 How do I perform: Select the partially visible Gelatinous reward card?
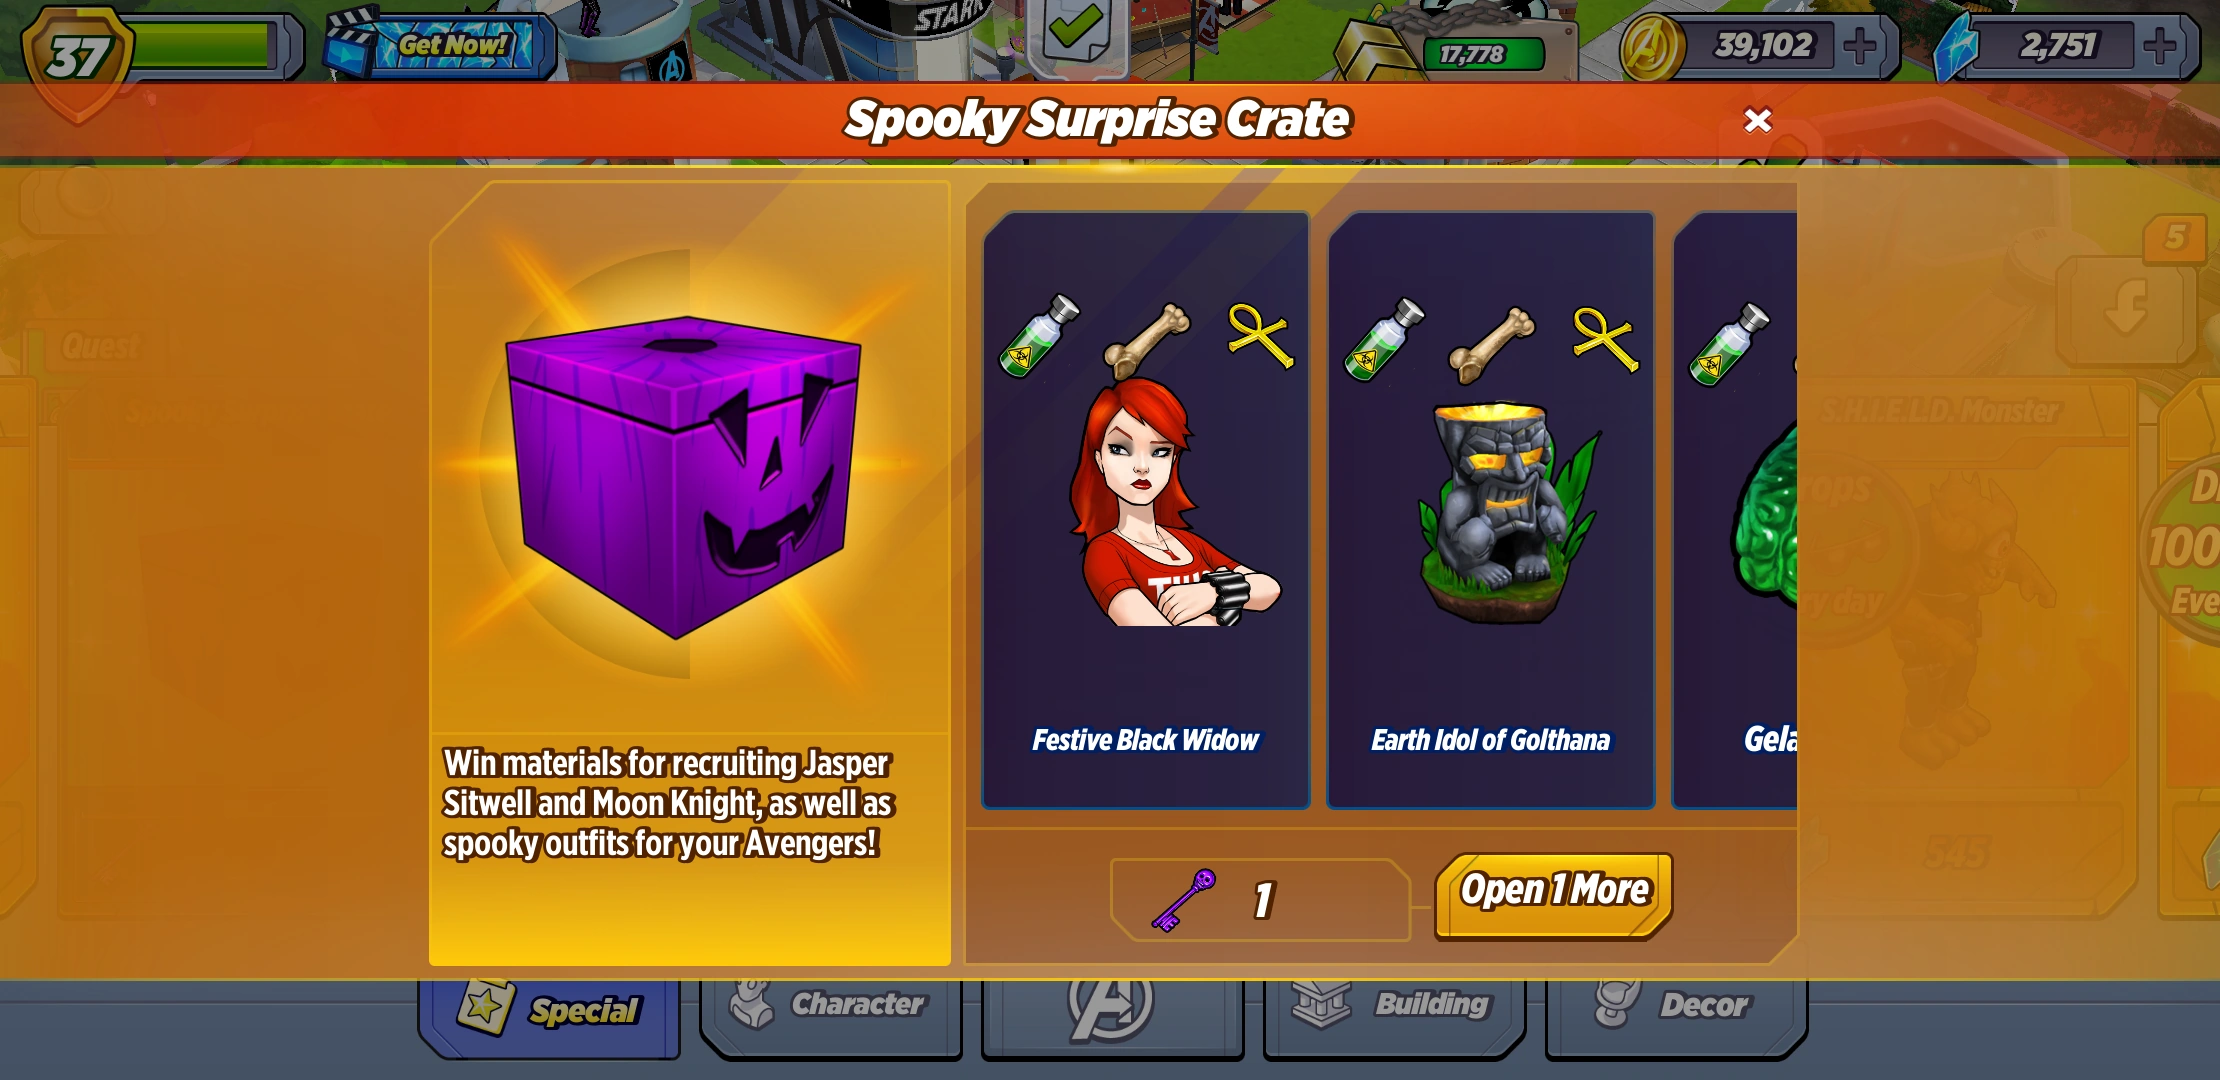point(1735,510)
